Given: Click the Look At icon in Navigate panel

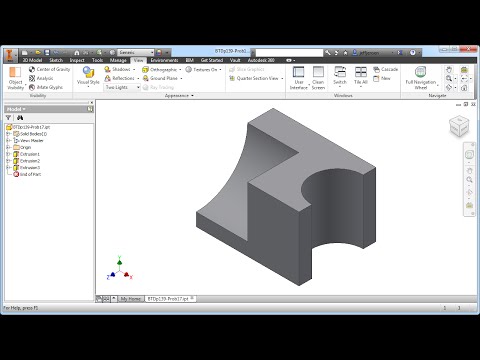Looking at the screenshot, I should point(464,70).
